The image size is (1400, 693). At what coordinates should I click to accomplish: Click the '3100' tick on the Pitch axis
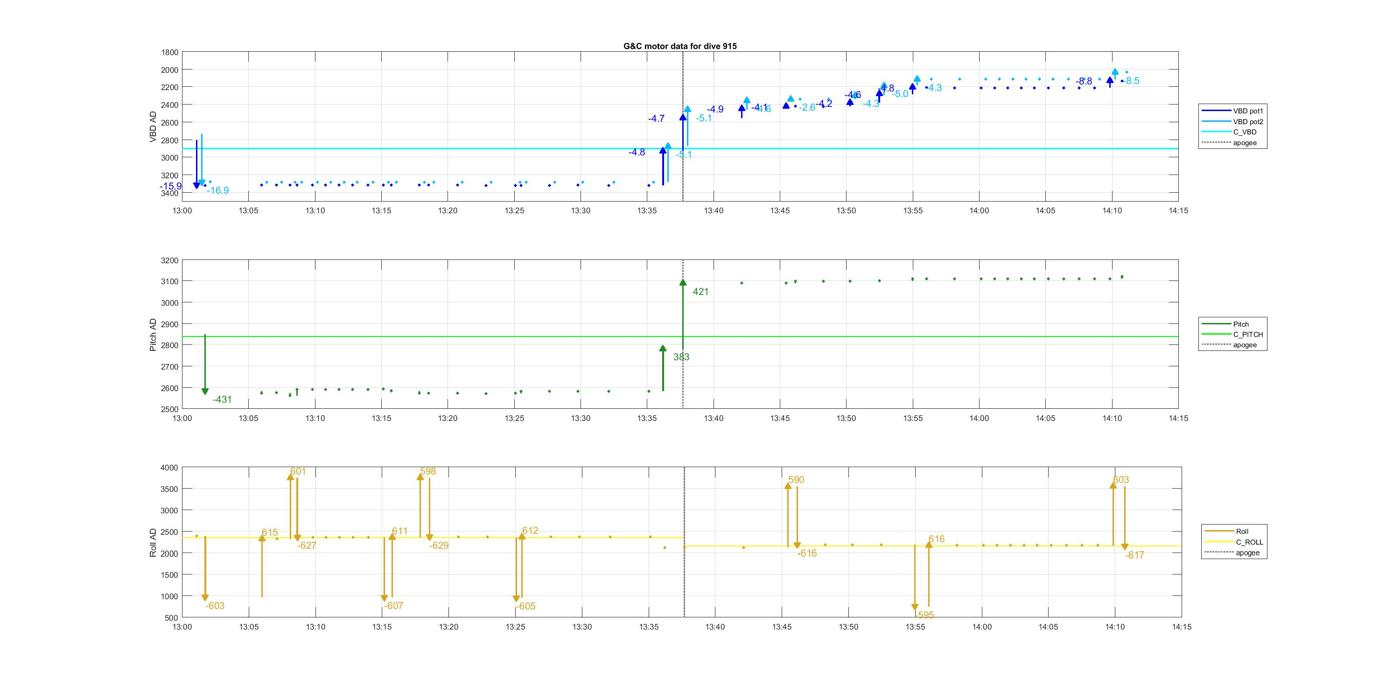(170, 282)
